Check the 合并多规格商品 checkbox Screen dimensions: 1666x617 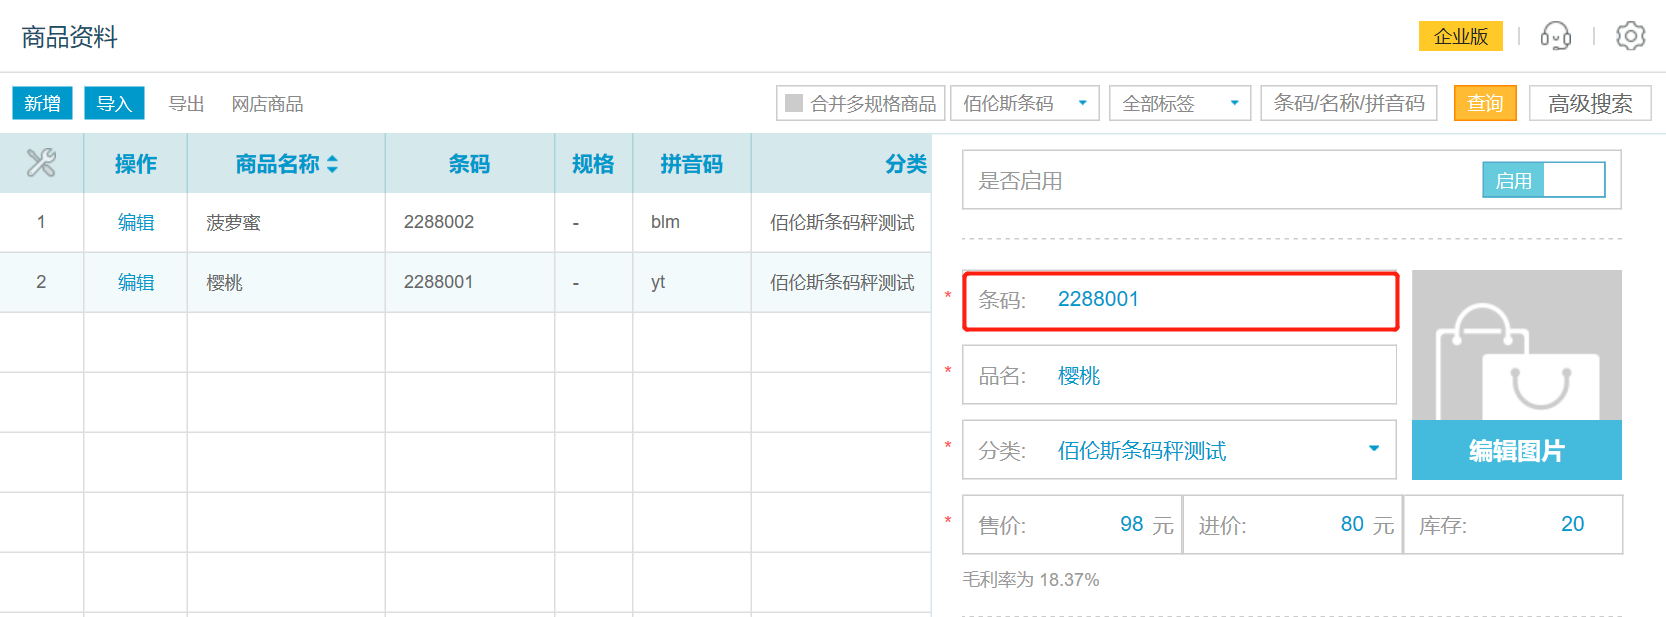click(794, 103)
